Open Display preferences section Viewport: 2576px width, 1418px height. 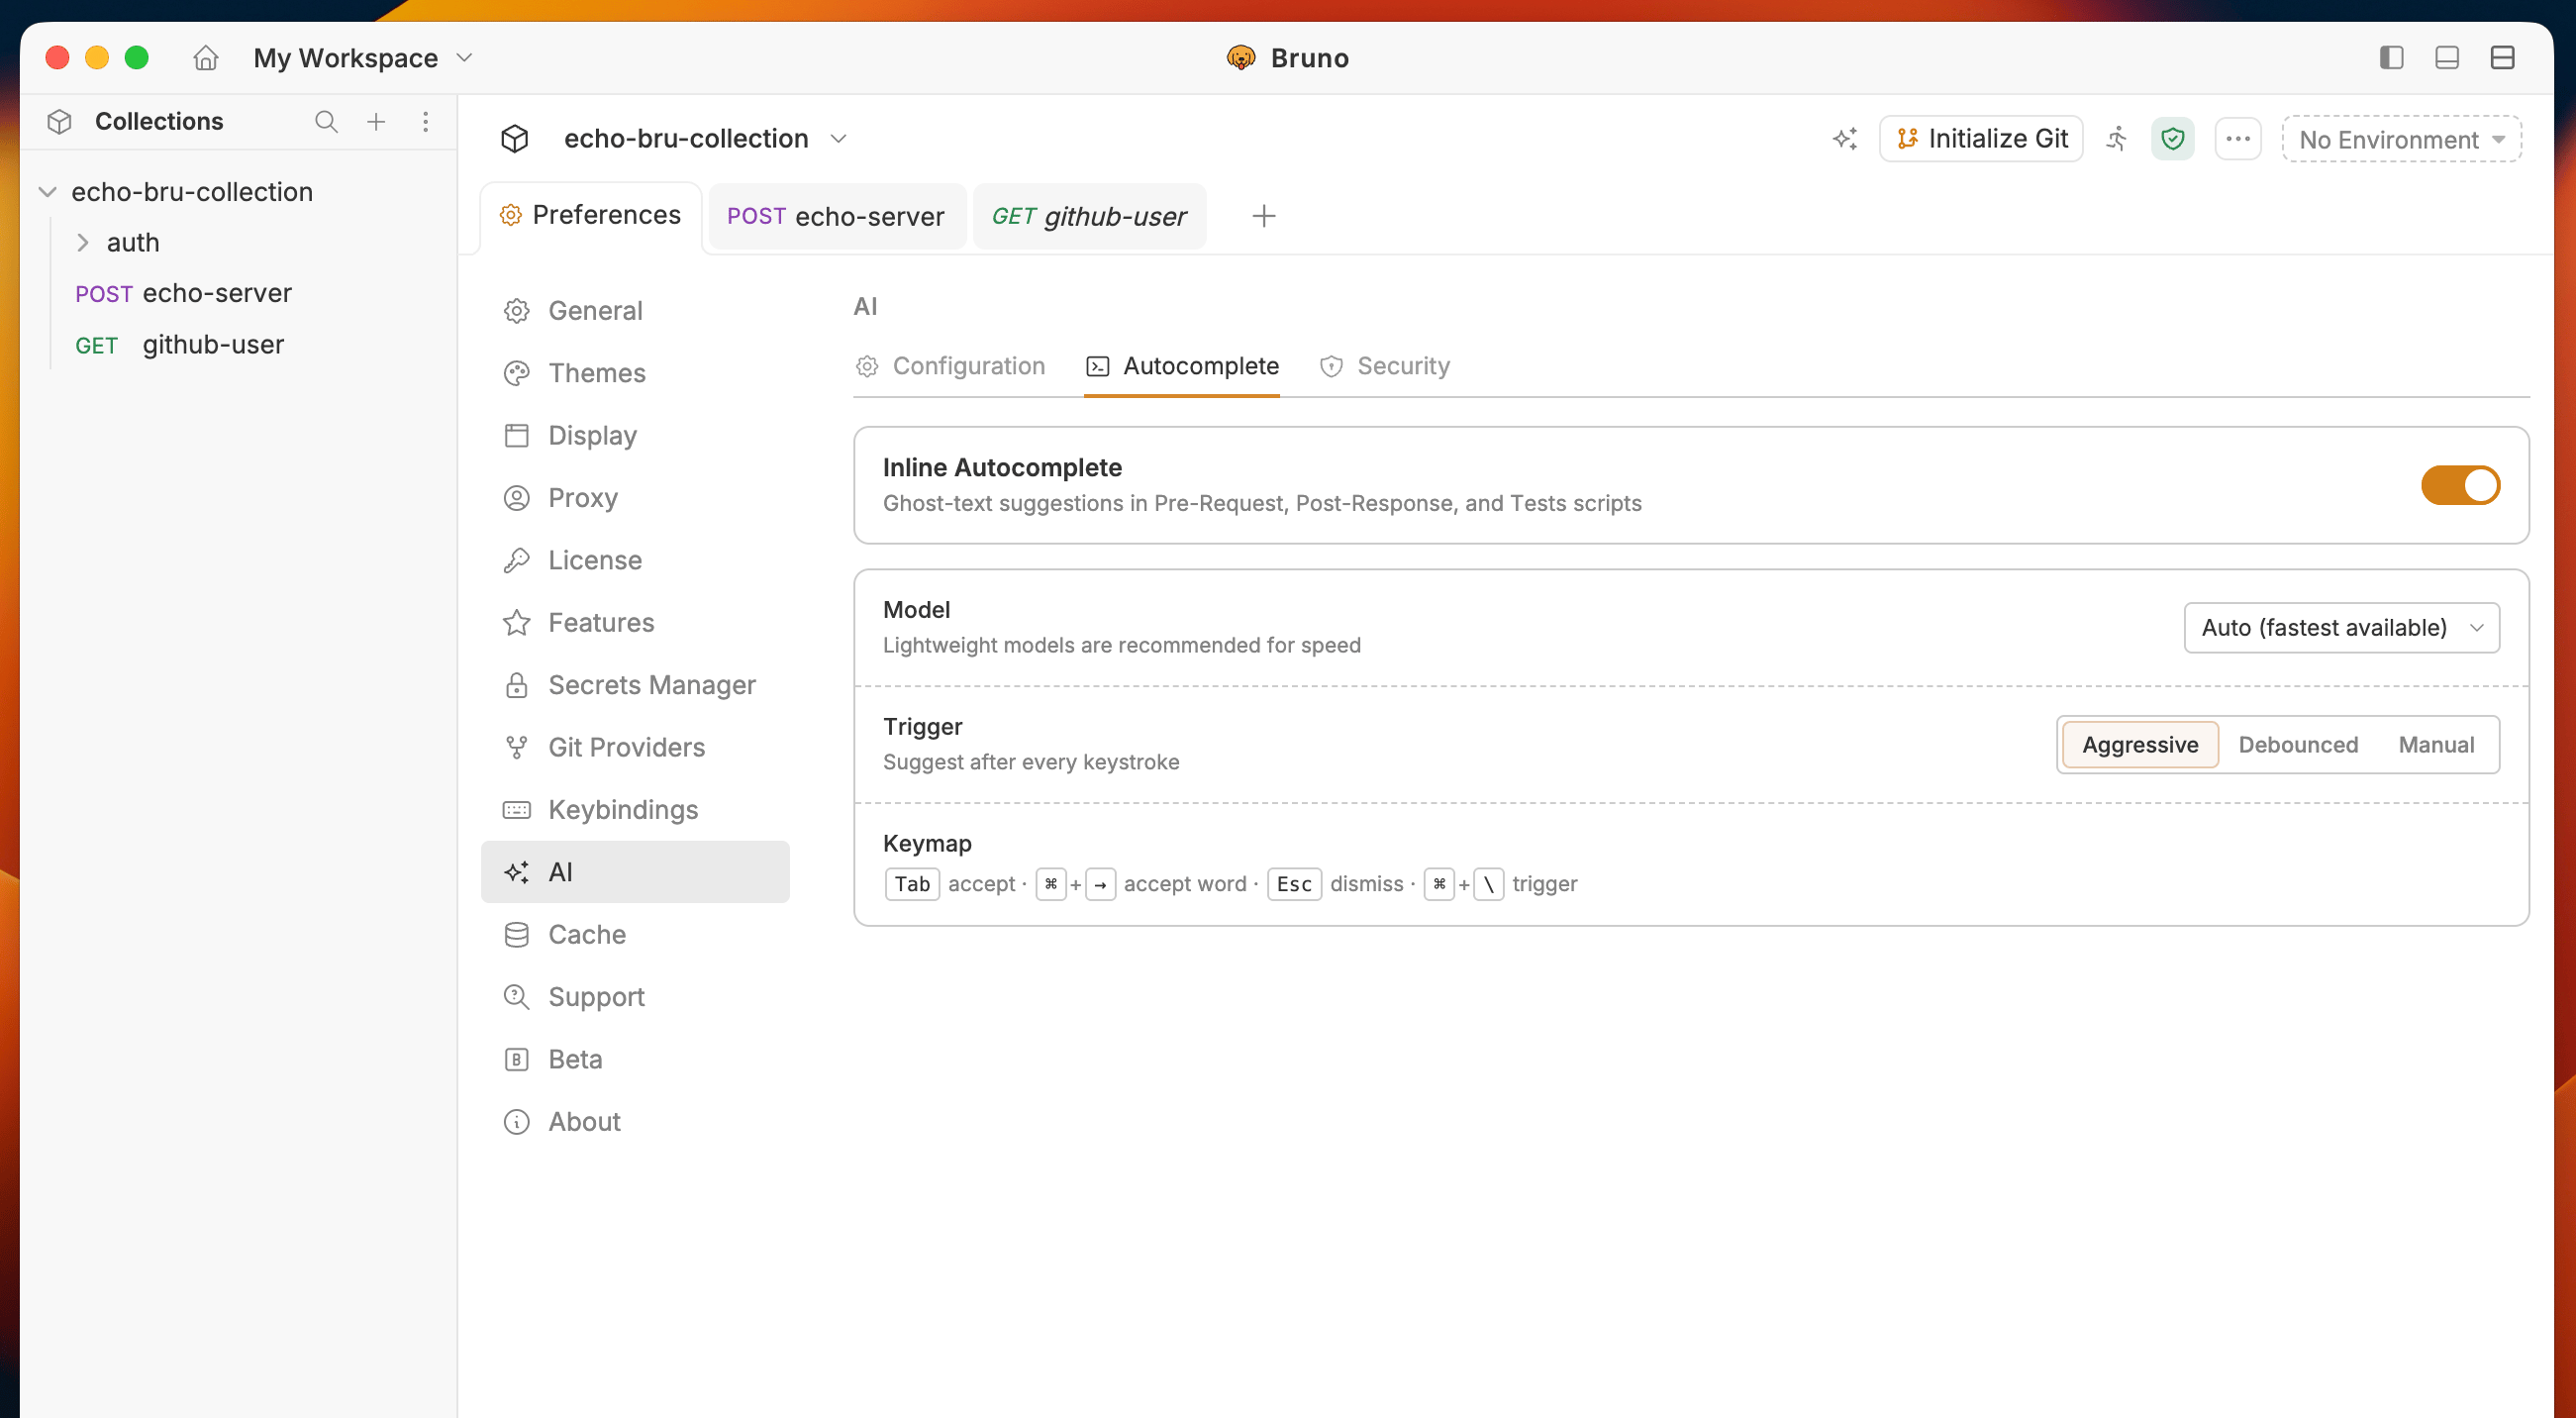635,436
